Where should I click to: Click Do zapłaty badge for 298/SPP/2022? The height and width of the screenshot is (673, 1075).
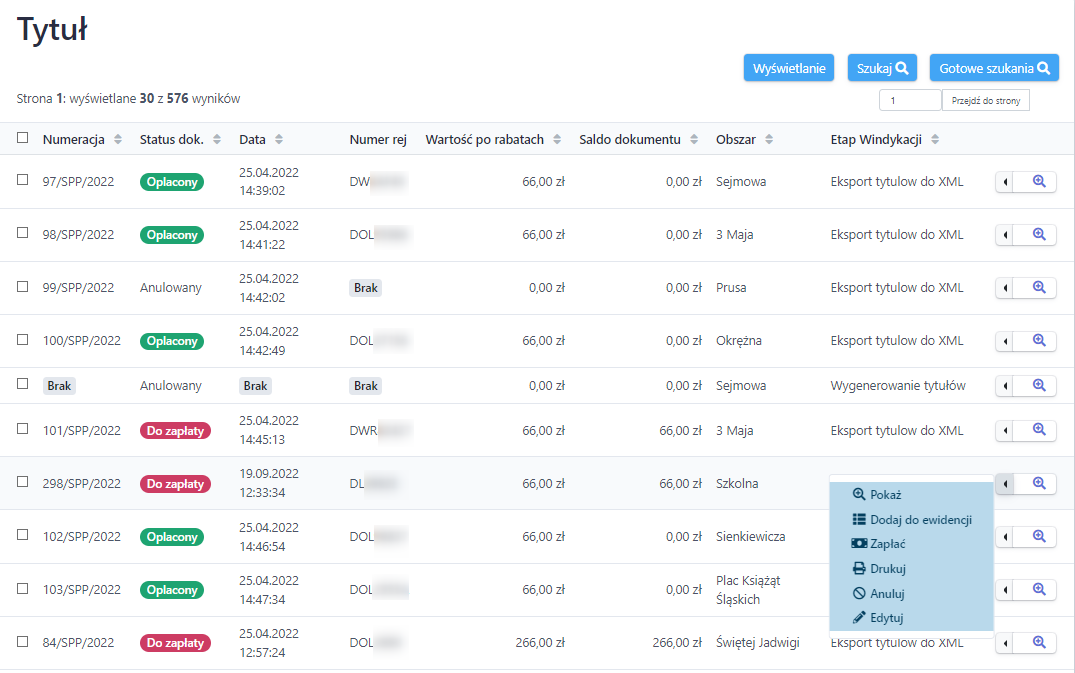[x=176, y=484]
